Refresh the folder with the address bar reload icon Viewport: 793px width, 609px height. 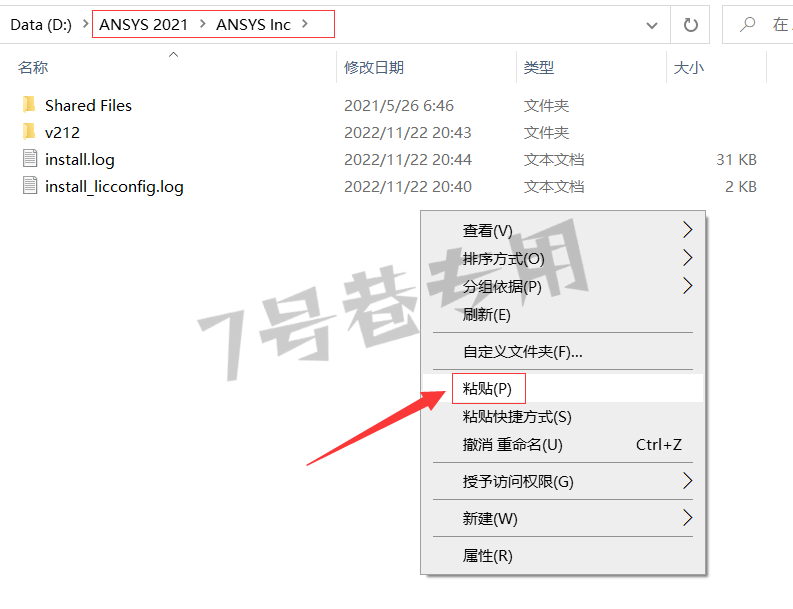tap(690, 24)
